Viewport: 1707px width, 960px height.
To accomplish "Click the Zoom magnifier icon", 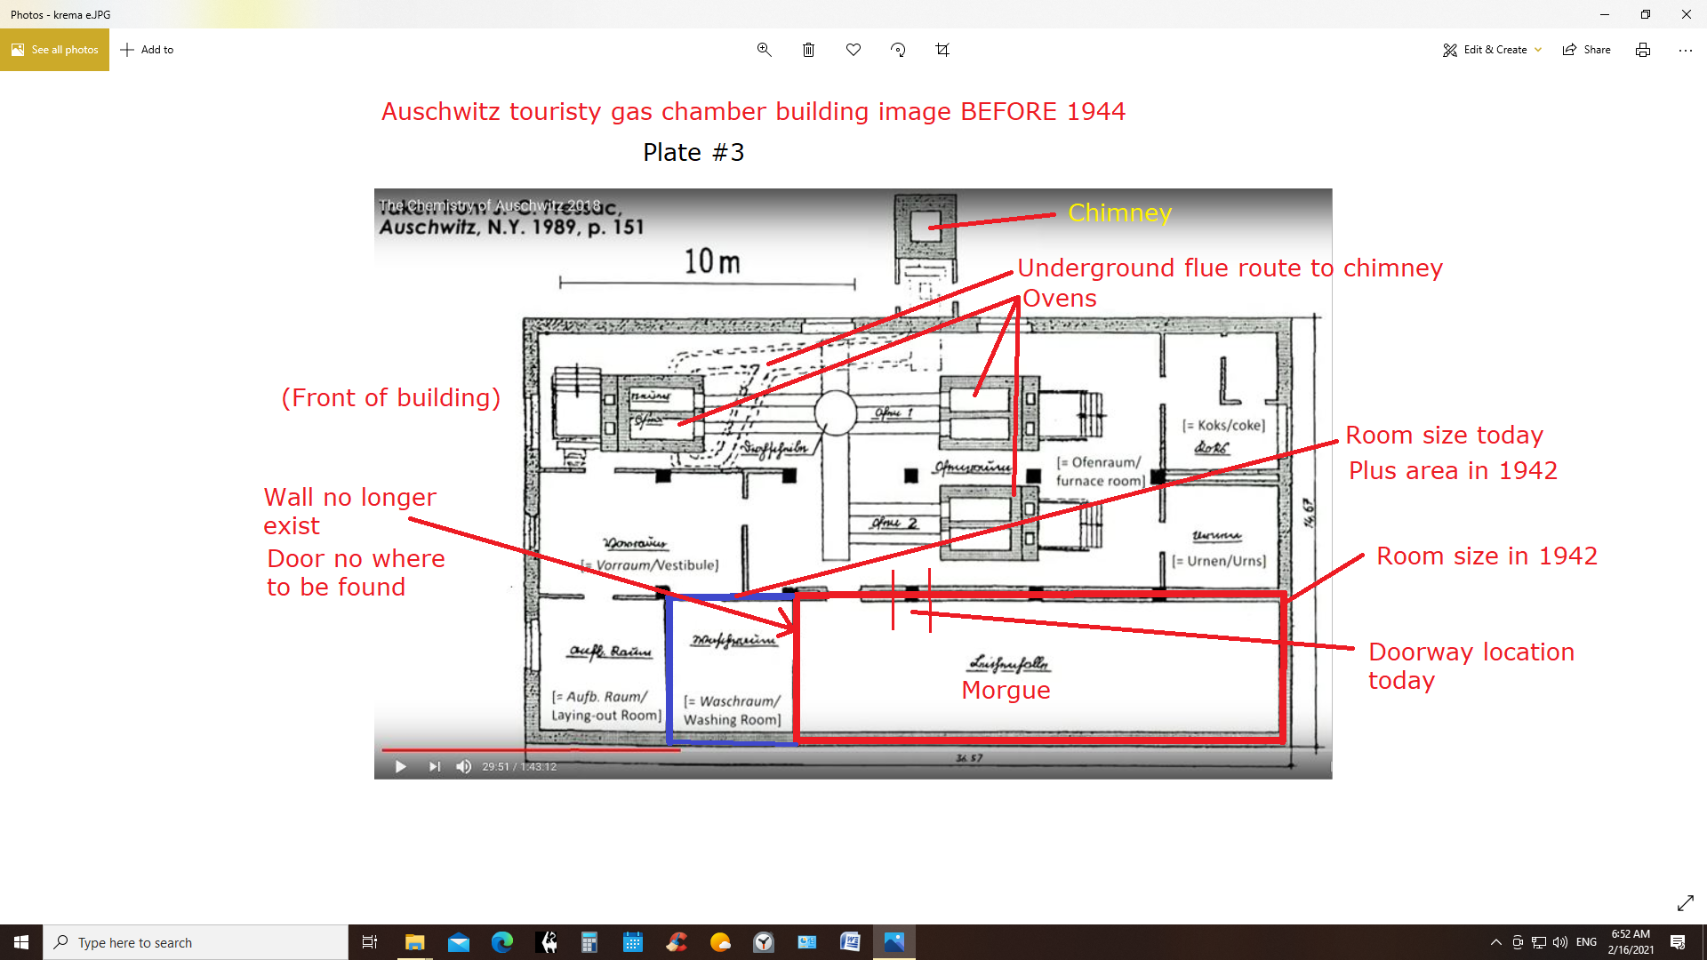I will coord(764,50).
